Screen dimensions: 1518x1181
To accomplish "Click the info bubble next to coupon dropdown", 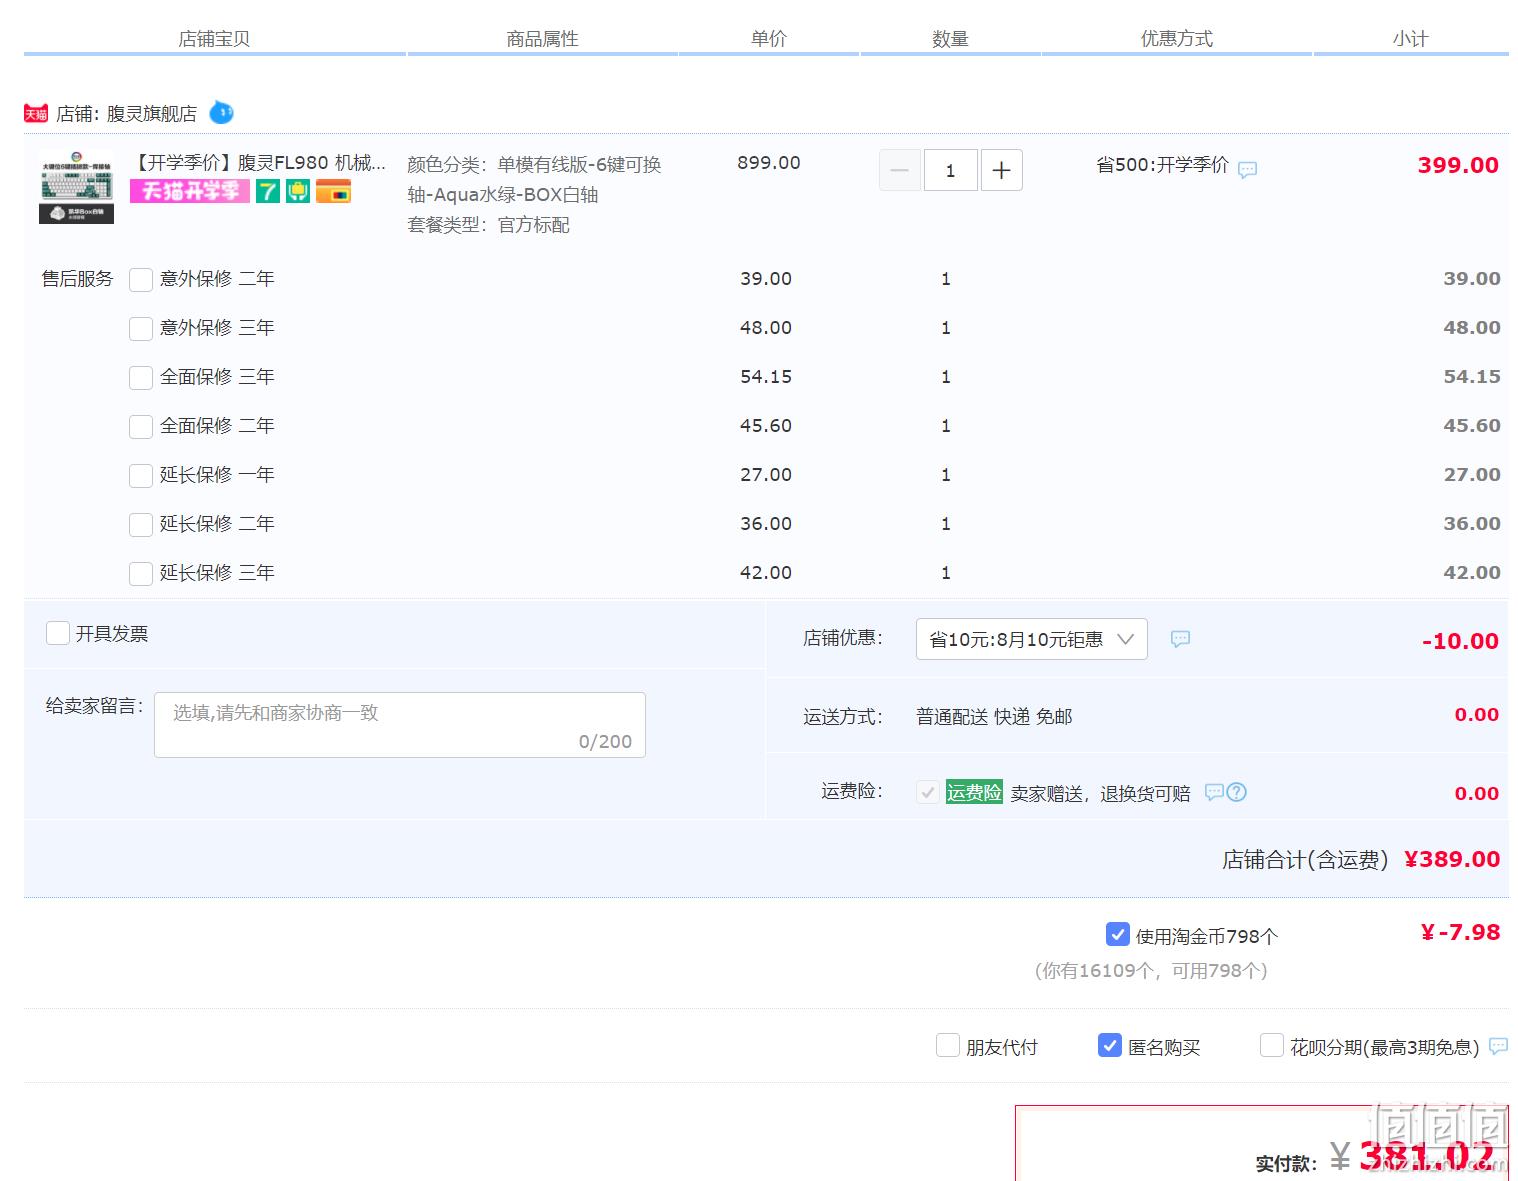I will click(x=1180, y=639).
